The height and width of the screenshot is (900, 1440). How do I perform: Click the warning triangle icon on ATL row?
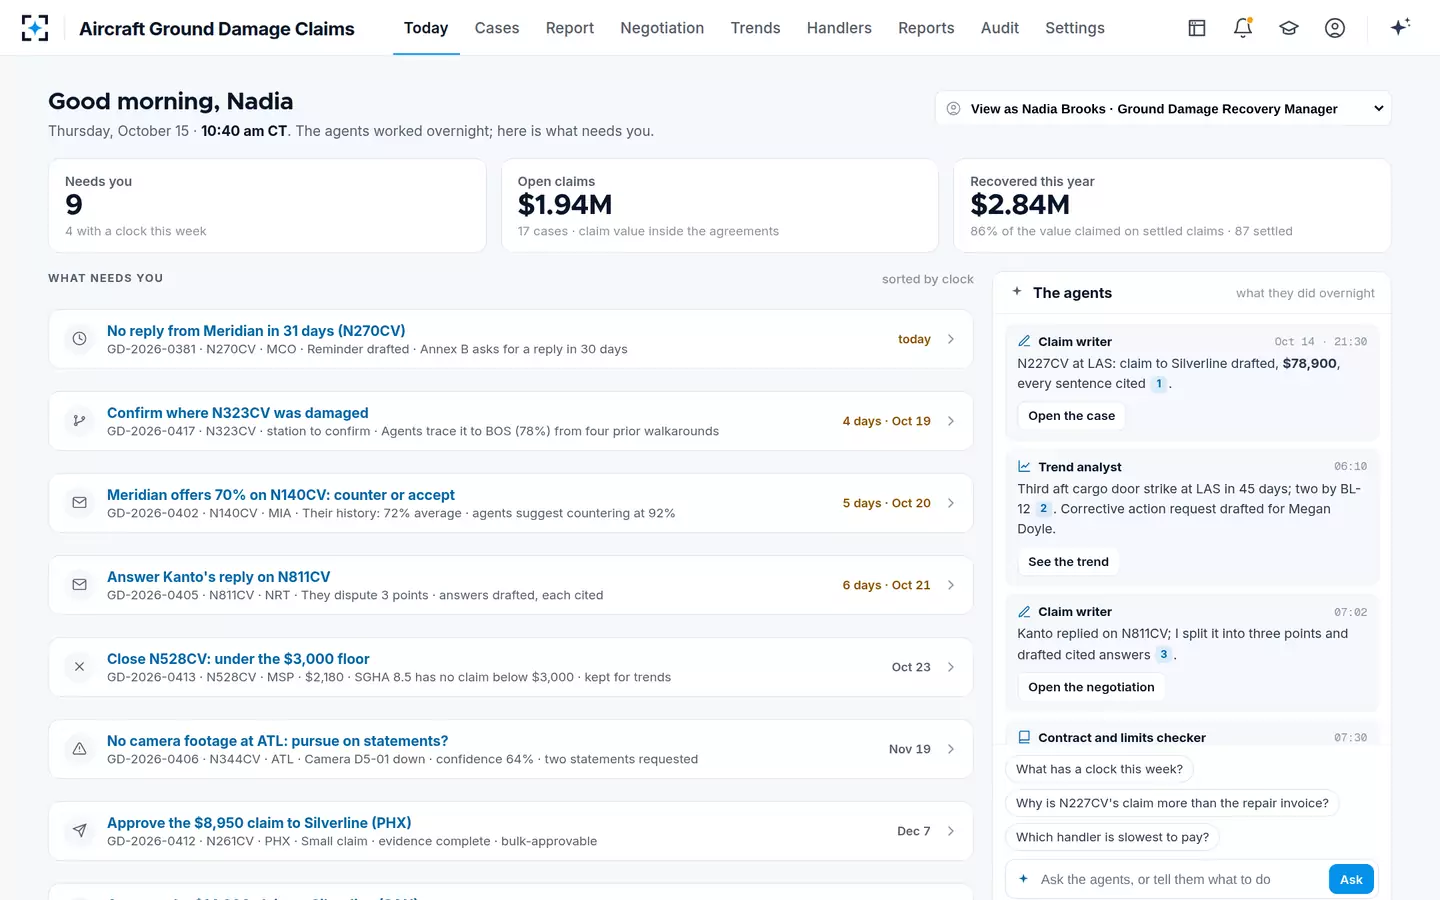point(79,749)
